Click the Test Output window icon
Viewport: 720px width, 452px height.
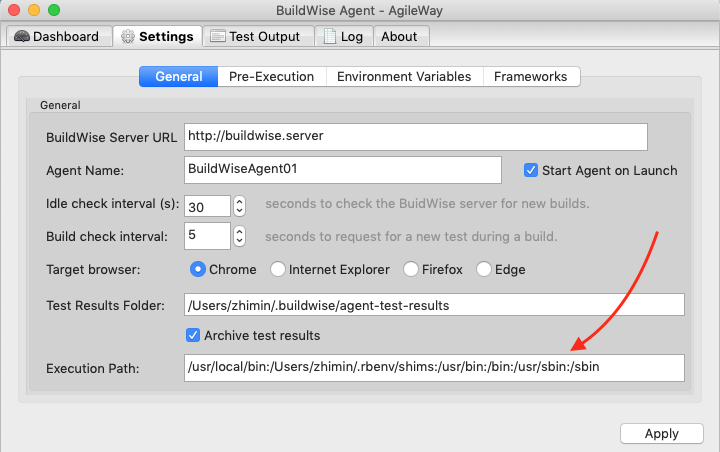point(218,36)
